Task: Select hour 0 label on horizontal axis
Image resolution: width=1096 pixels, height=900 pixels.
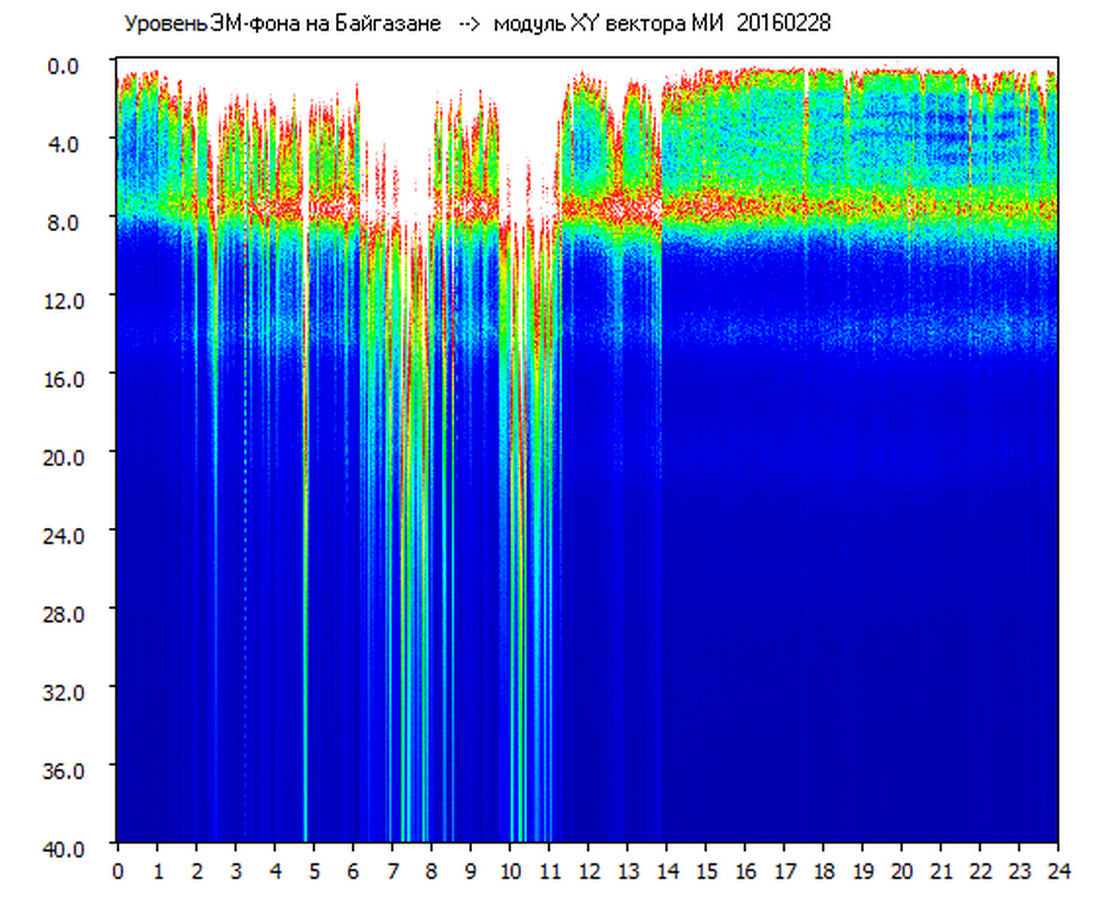Action: (x=117, y=870)
